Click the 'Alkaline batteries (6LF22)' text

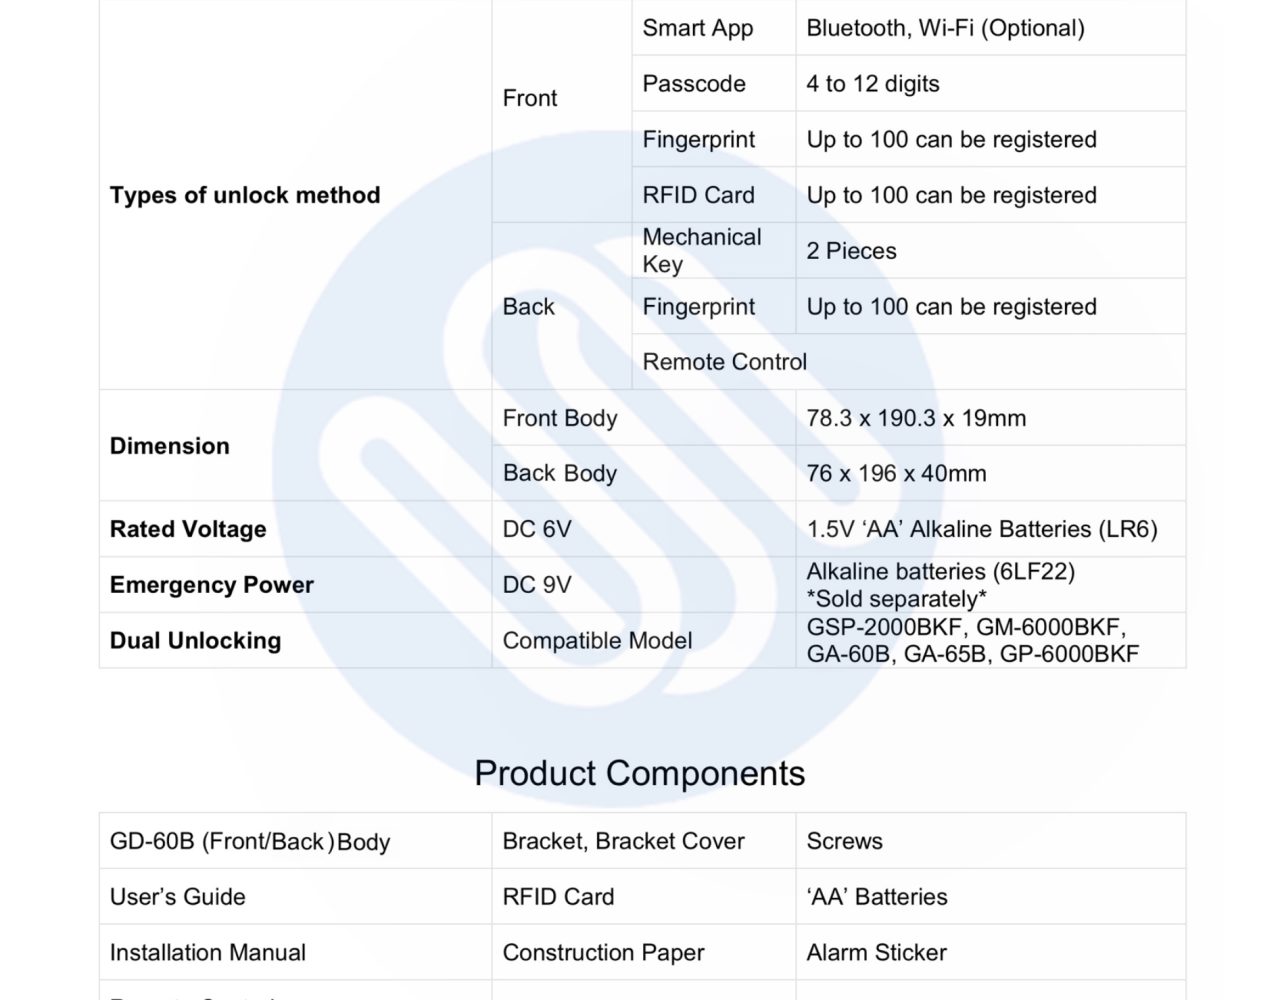click(x=940, y=572)
